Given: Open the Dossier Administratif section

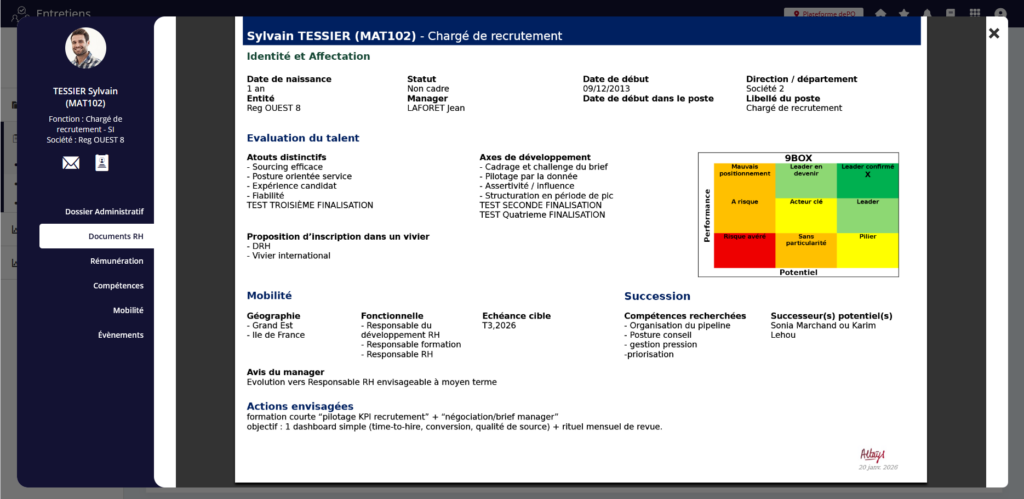Looking at the screenshot, I should tap(104, 212).
